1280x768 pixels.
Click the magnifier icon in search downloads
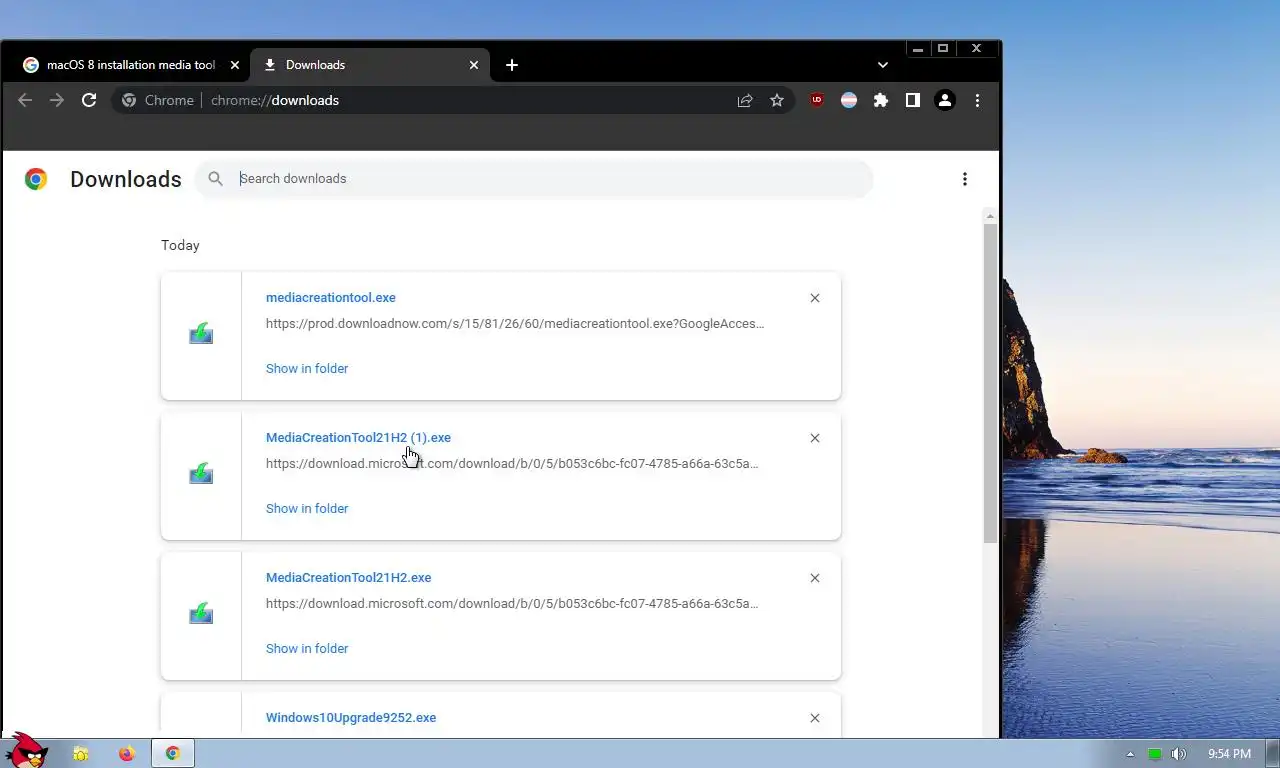coord(215,179)
